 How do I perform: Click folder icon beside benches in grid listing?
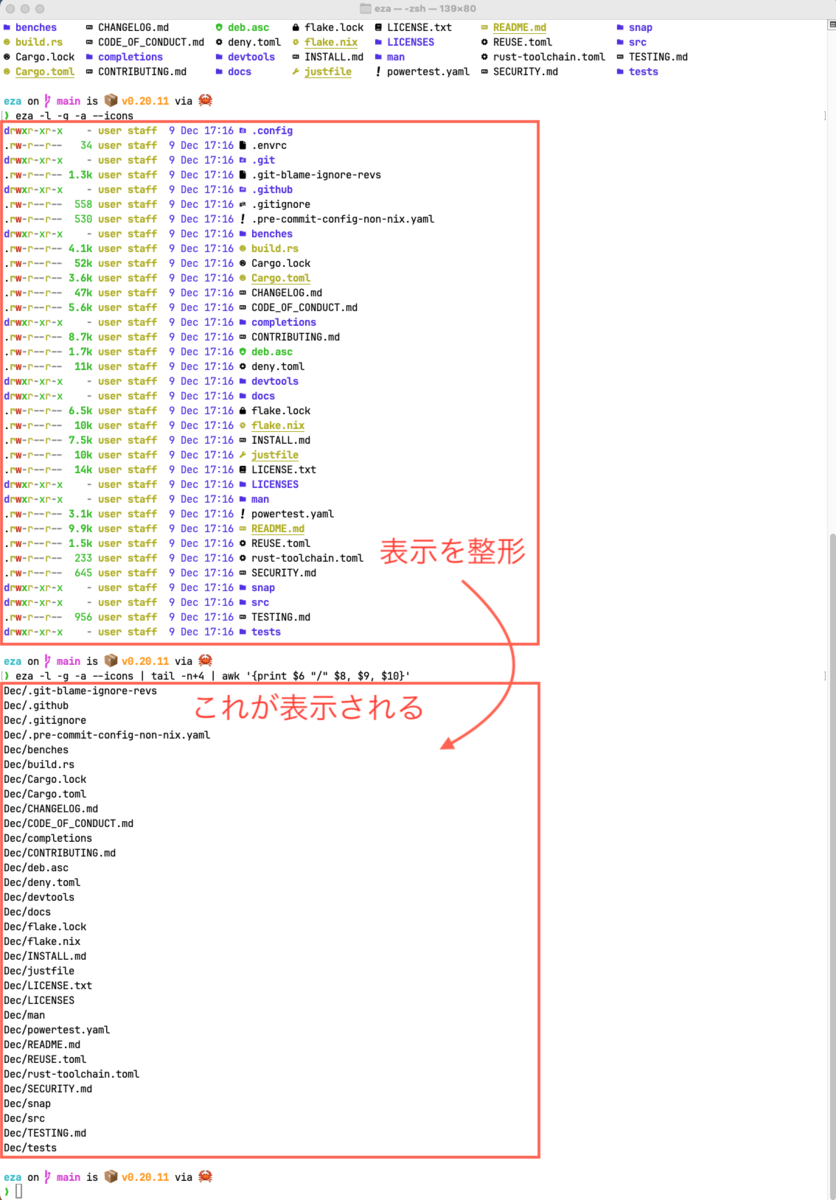pyautogui.click(x=7, y=28)
